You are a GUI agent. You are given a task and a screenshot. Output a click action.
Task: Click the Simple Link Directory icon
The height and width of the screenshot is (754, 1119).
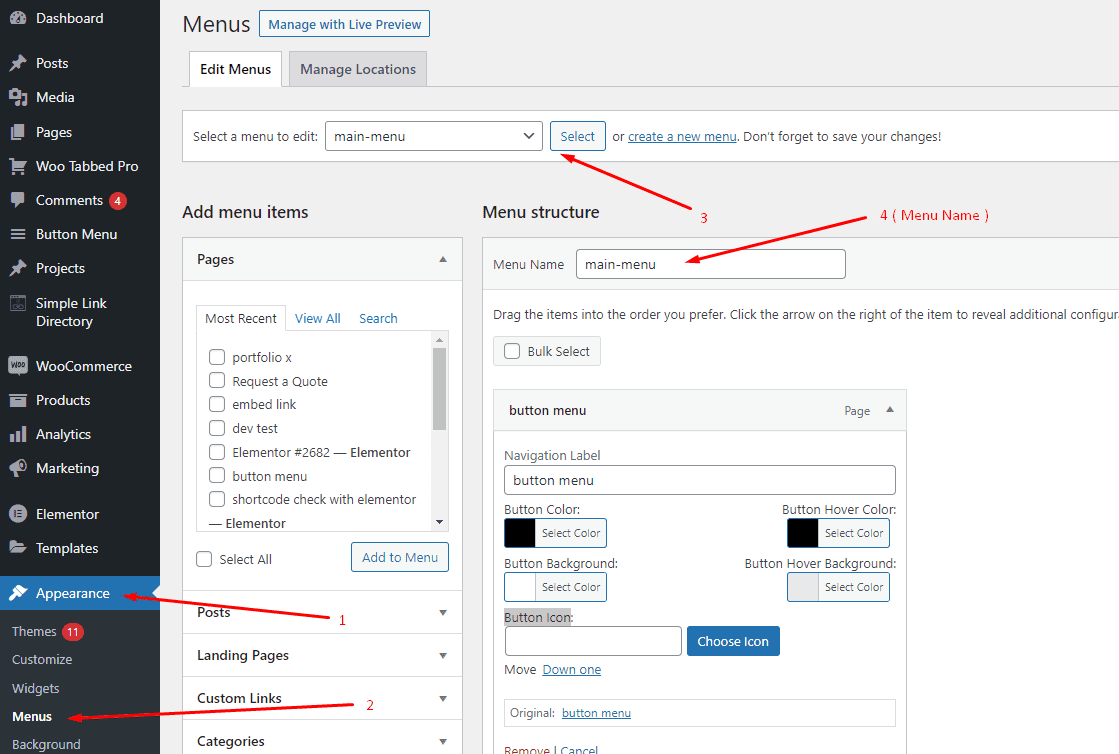[x=18, y=303]
